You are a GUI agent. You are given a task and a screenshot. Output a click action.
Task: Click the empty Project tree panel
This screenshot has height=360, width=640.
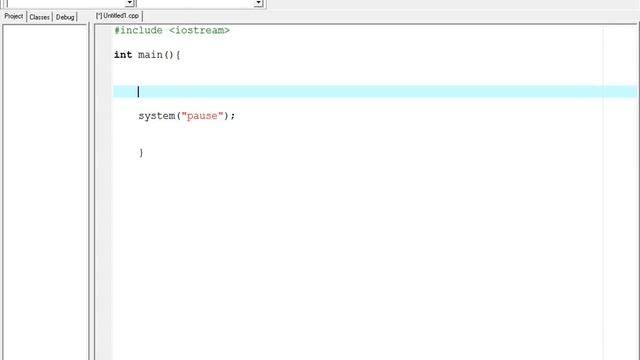tap(45, 192)
